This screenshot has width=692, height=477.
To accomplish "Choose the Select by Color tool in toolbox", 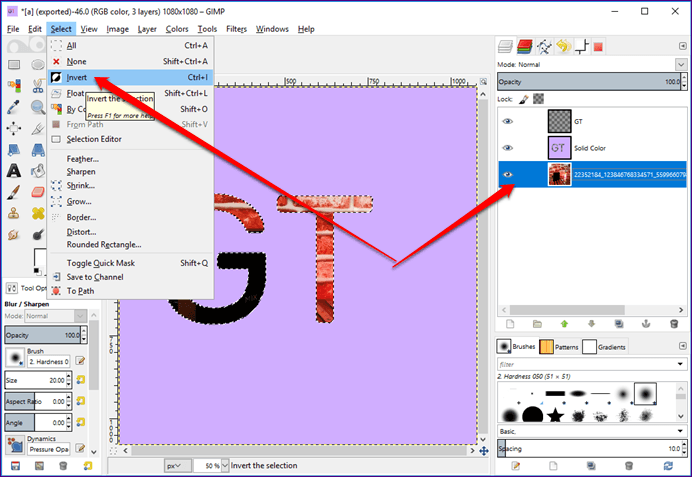I will click(x=14, y=86).
